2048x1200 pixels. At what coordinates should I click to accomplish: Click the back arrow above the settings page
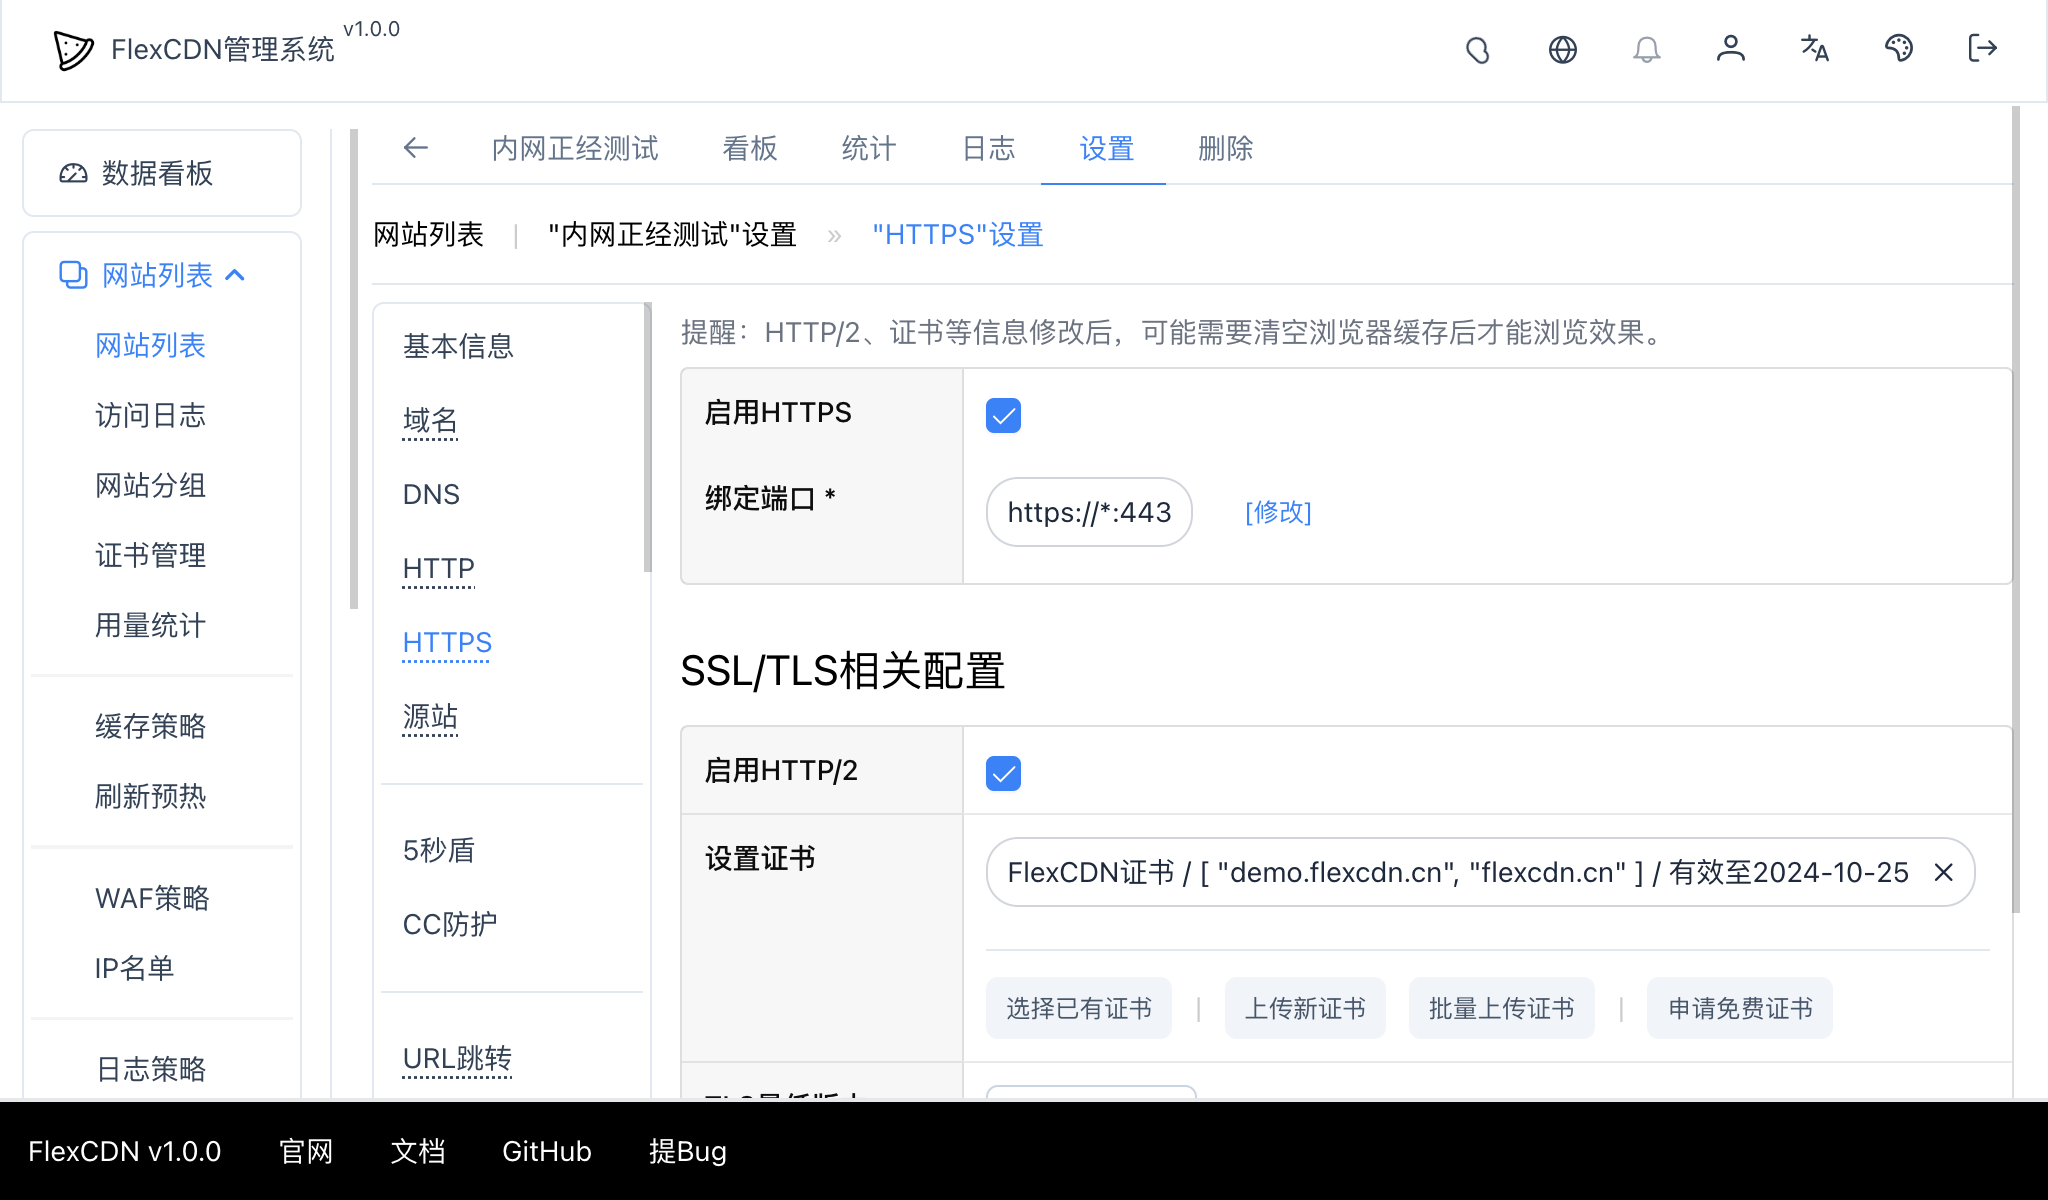pyautogui.click(x=416, y=148)
